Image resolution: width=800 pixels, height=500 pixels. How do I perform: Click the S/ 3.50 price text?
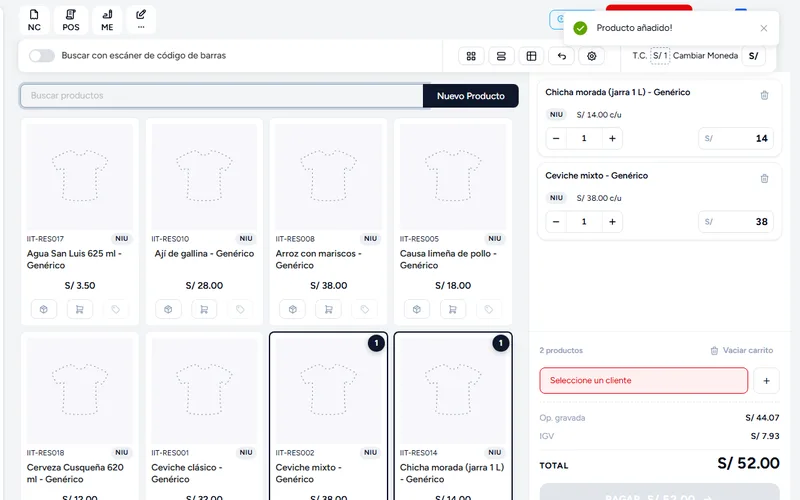point(80,286)
